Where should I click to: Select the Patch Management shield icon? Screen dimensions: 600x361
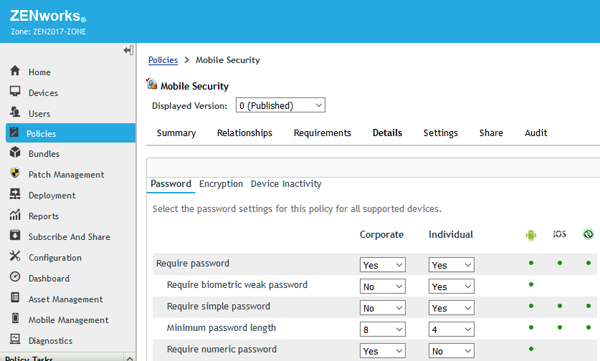pyautogui.click(x=15, y=173)
